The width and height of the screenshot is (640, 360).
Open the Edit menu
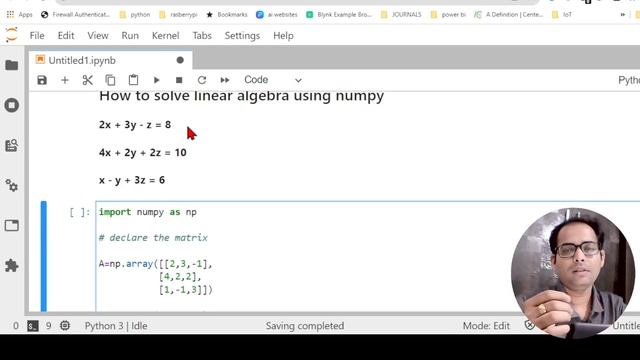pos(66,36)
